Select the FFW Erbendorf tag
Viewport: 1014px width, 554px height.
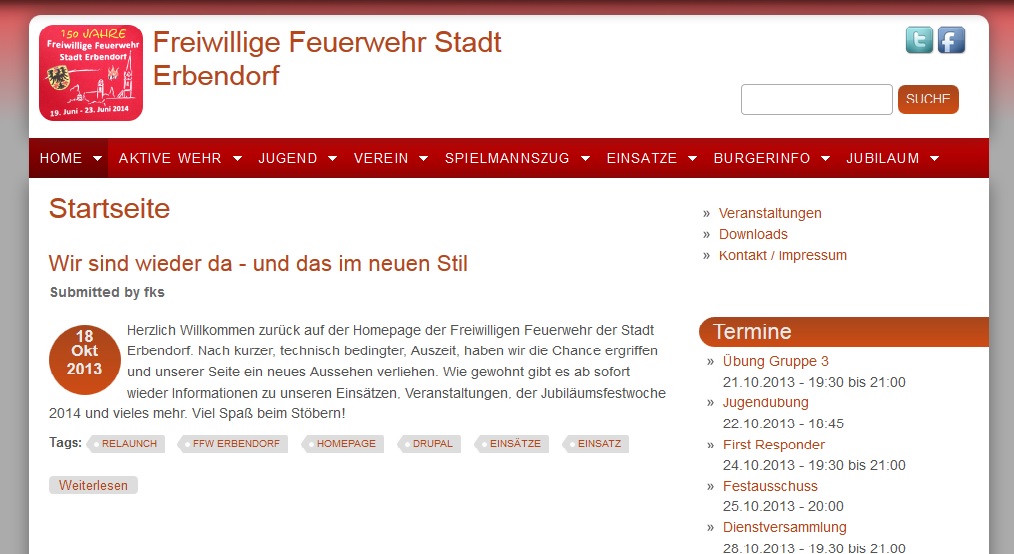point(236,444)
